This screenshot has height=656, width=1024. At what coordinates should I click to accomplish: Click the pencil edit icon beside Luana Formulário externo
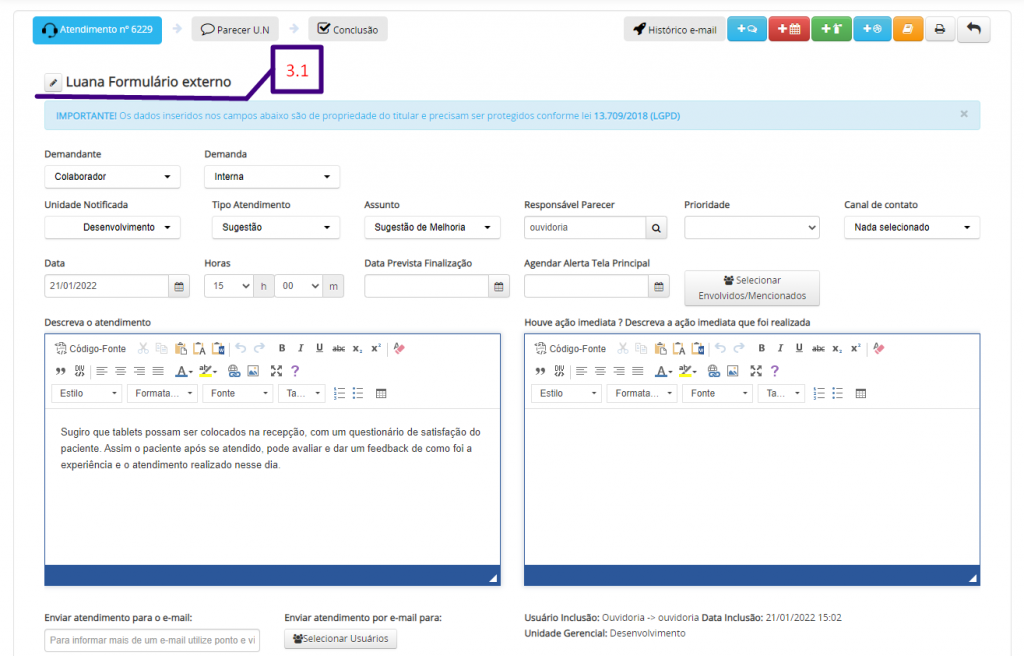pos(53,82)
